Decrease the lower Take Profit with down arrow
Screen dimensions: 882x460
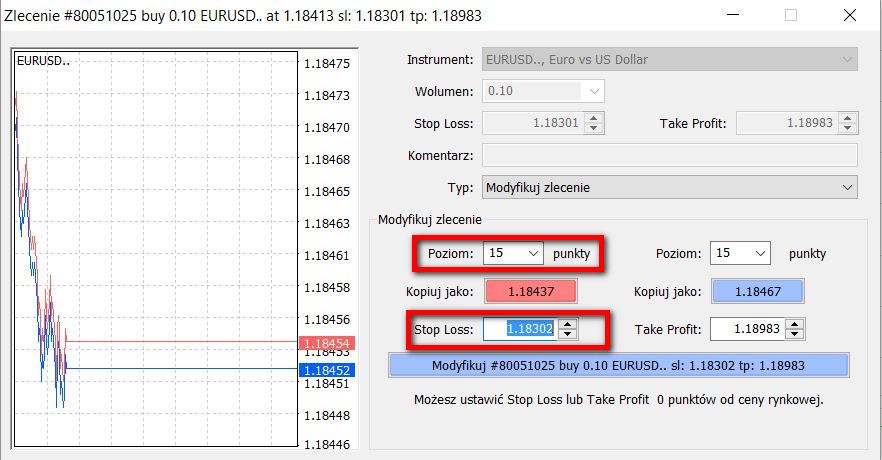point(794,334)
